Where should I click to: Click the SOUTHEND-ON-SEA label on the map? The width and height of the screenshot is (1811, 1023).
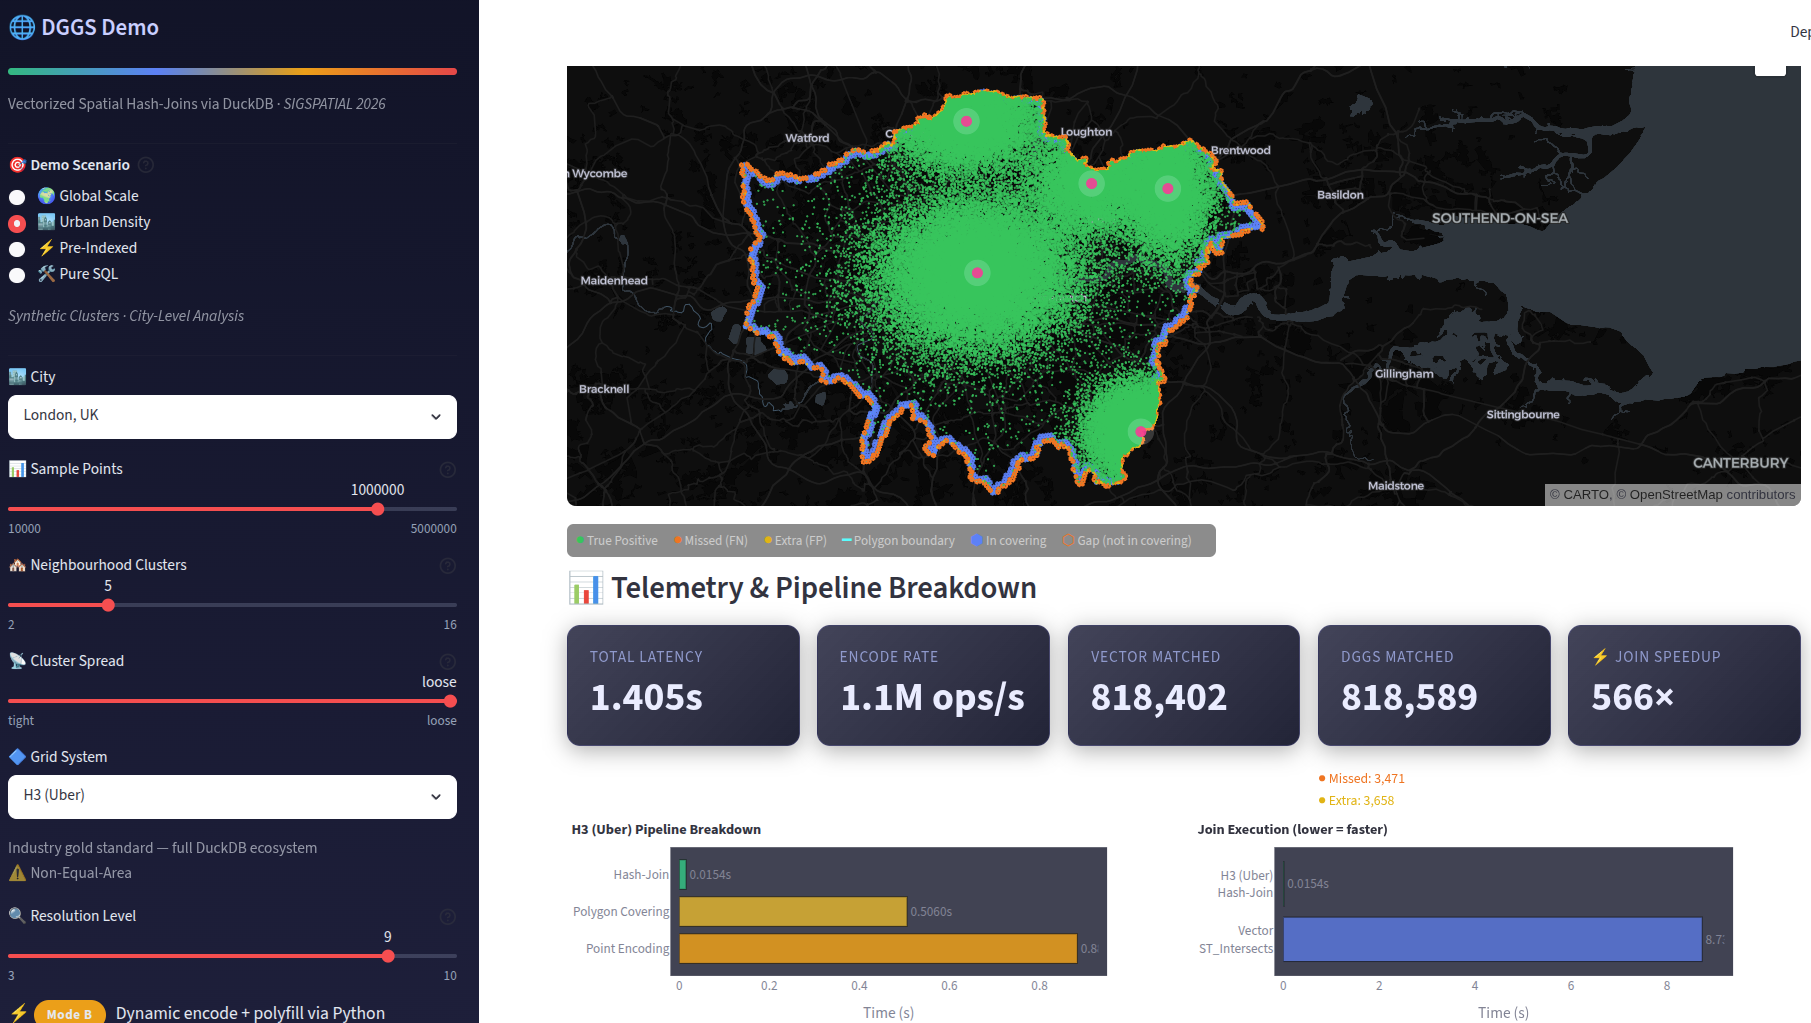[1499, 218]
